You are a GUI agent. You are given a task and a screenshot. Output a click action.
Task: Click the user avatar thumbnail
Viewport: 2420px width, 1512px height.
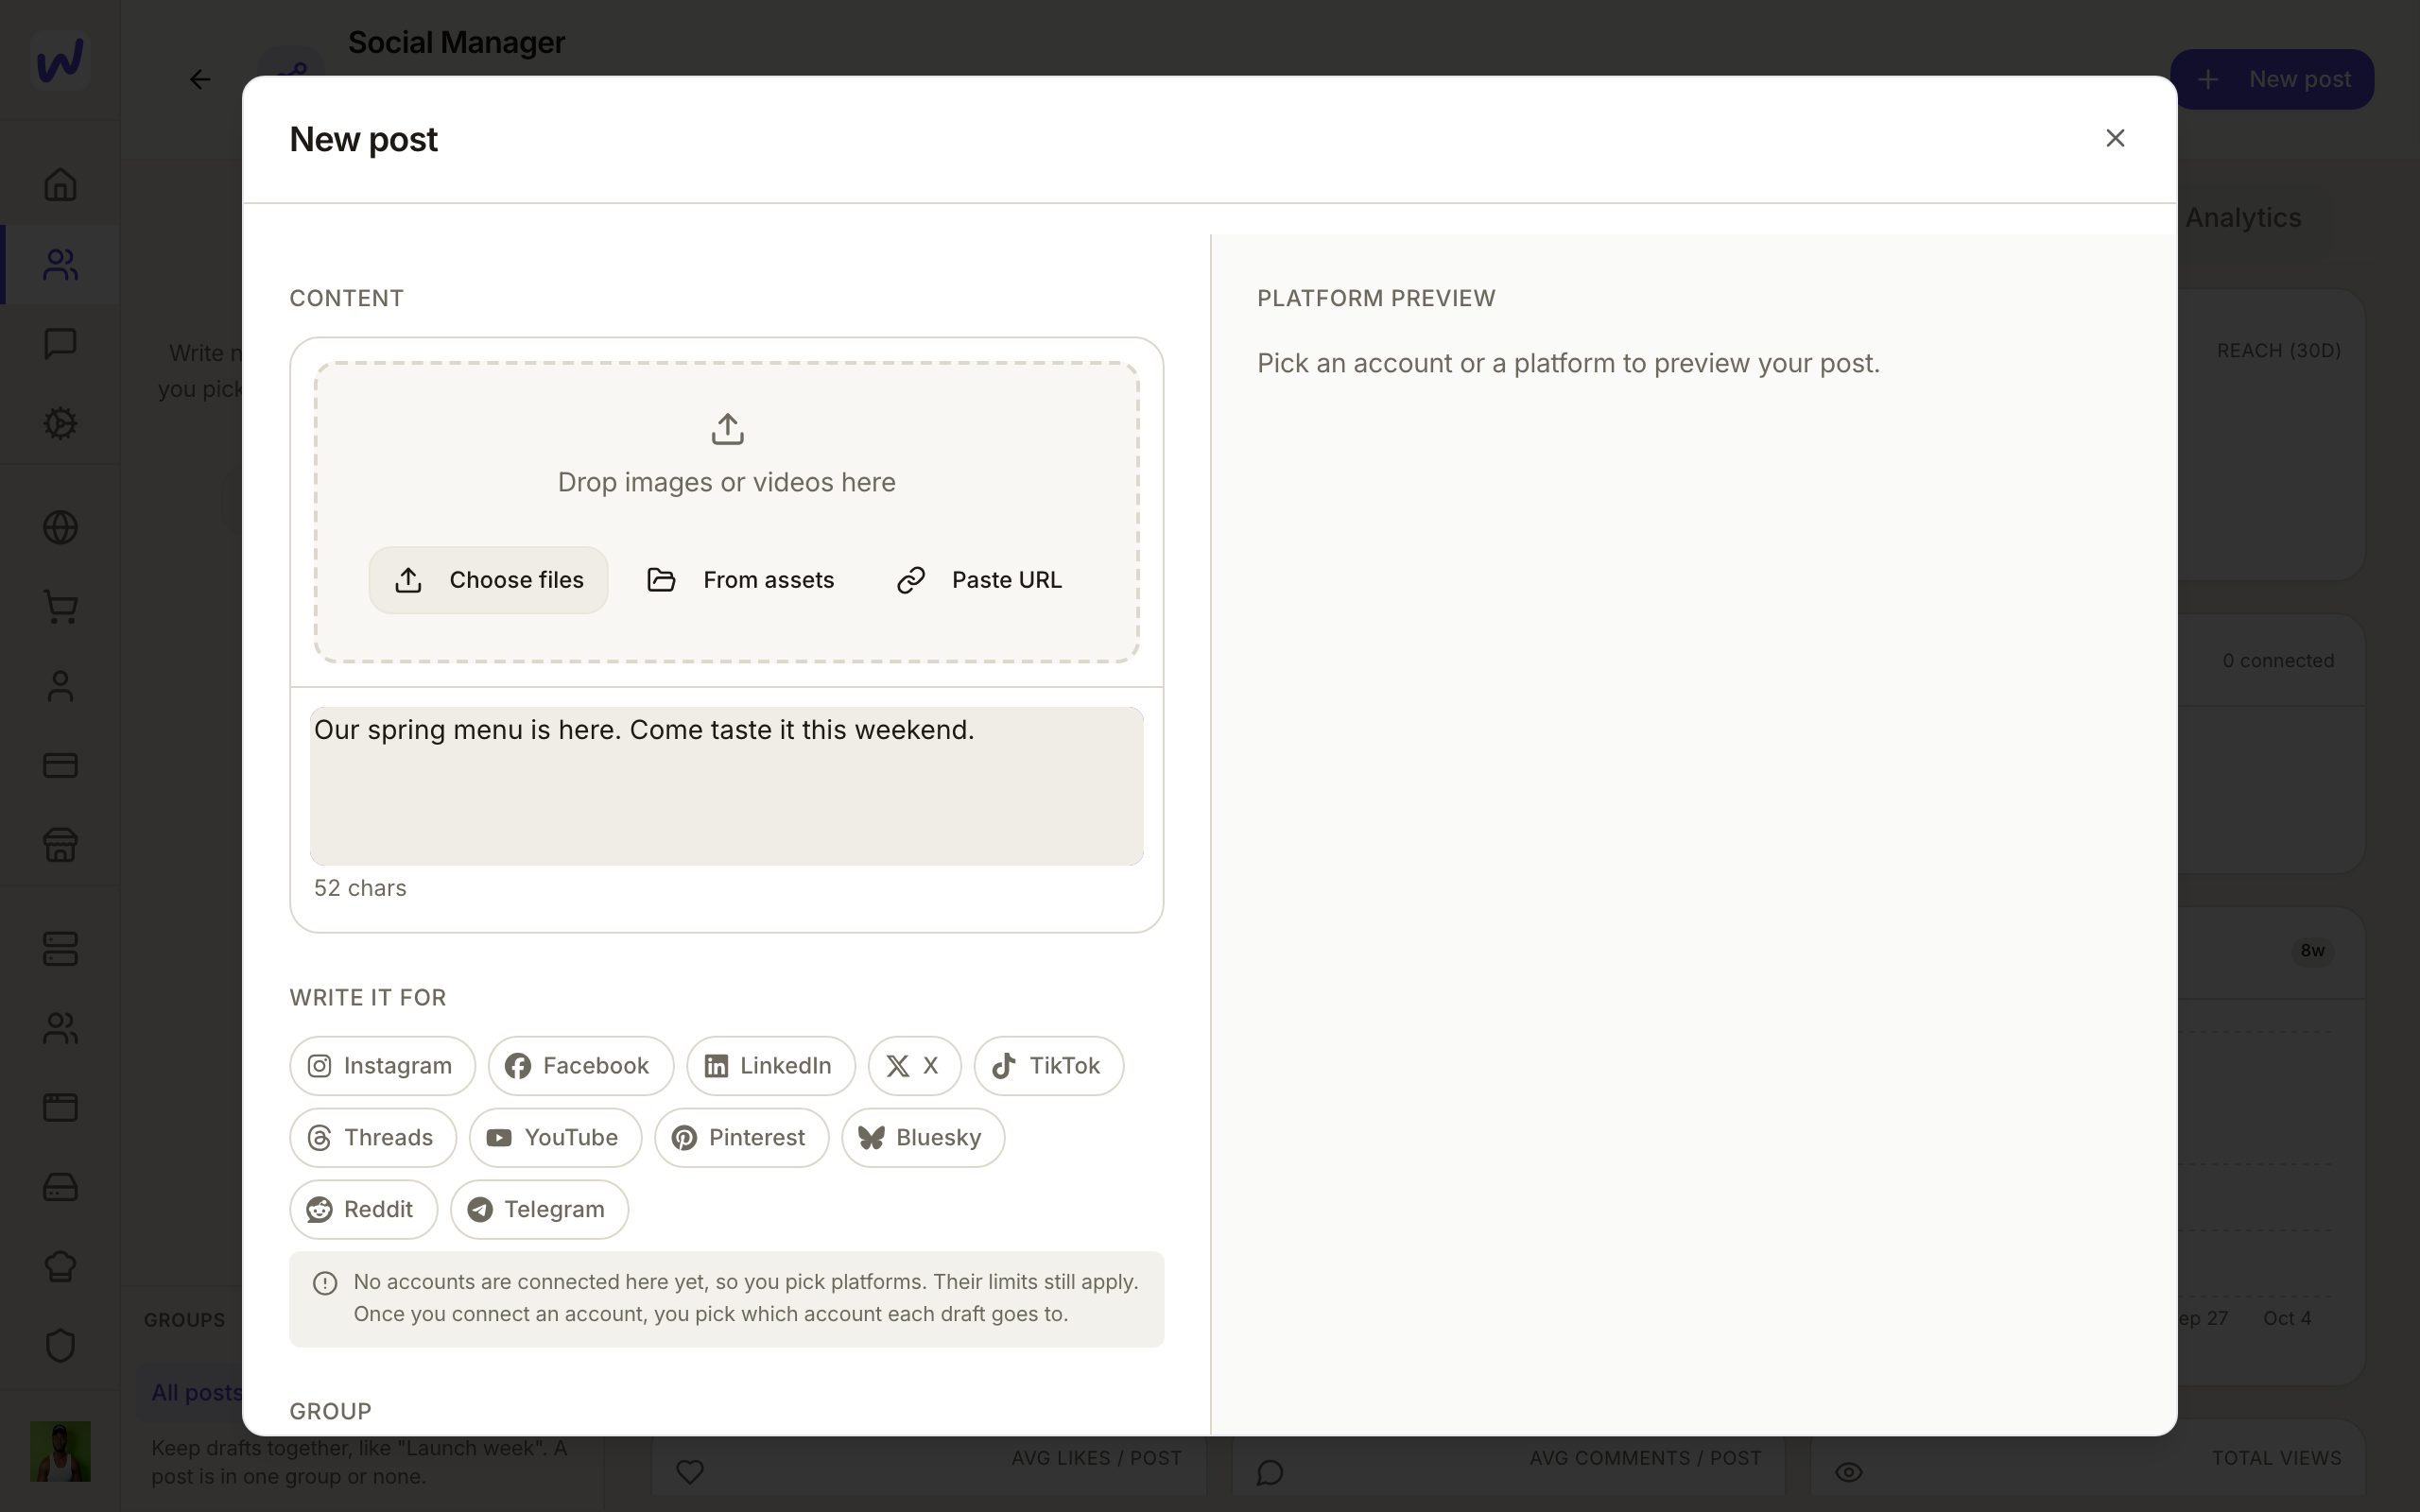coord(60,1451)
